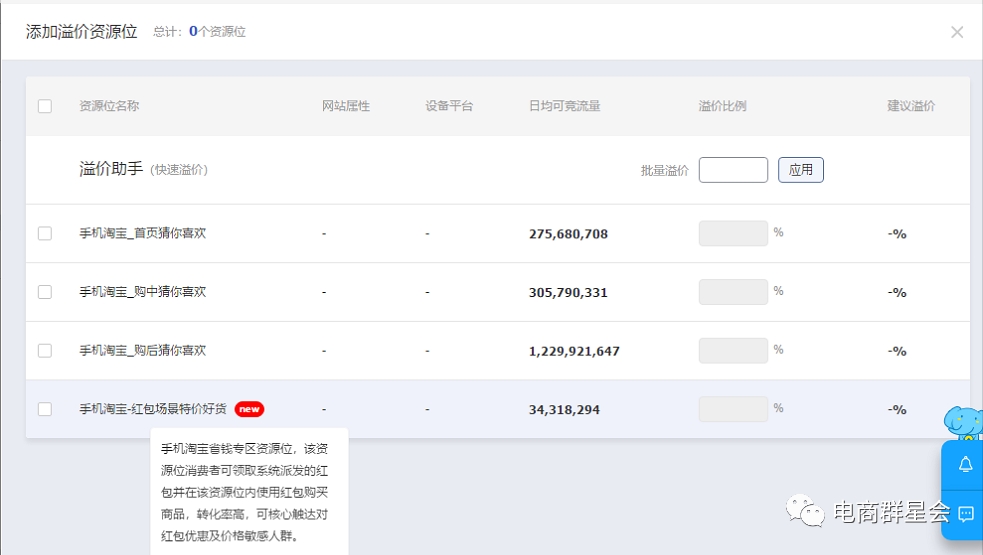The width and height of the screenshot is (983, 555).
Task: Close the 添加溢价资源位 dialog
Action: 957,32
